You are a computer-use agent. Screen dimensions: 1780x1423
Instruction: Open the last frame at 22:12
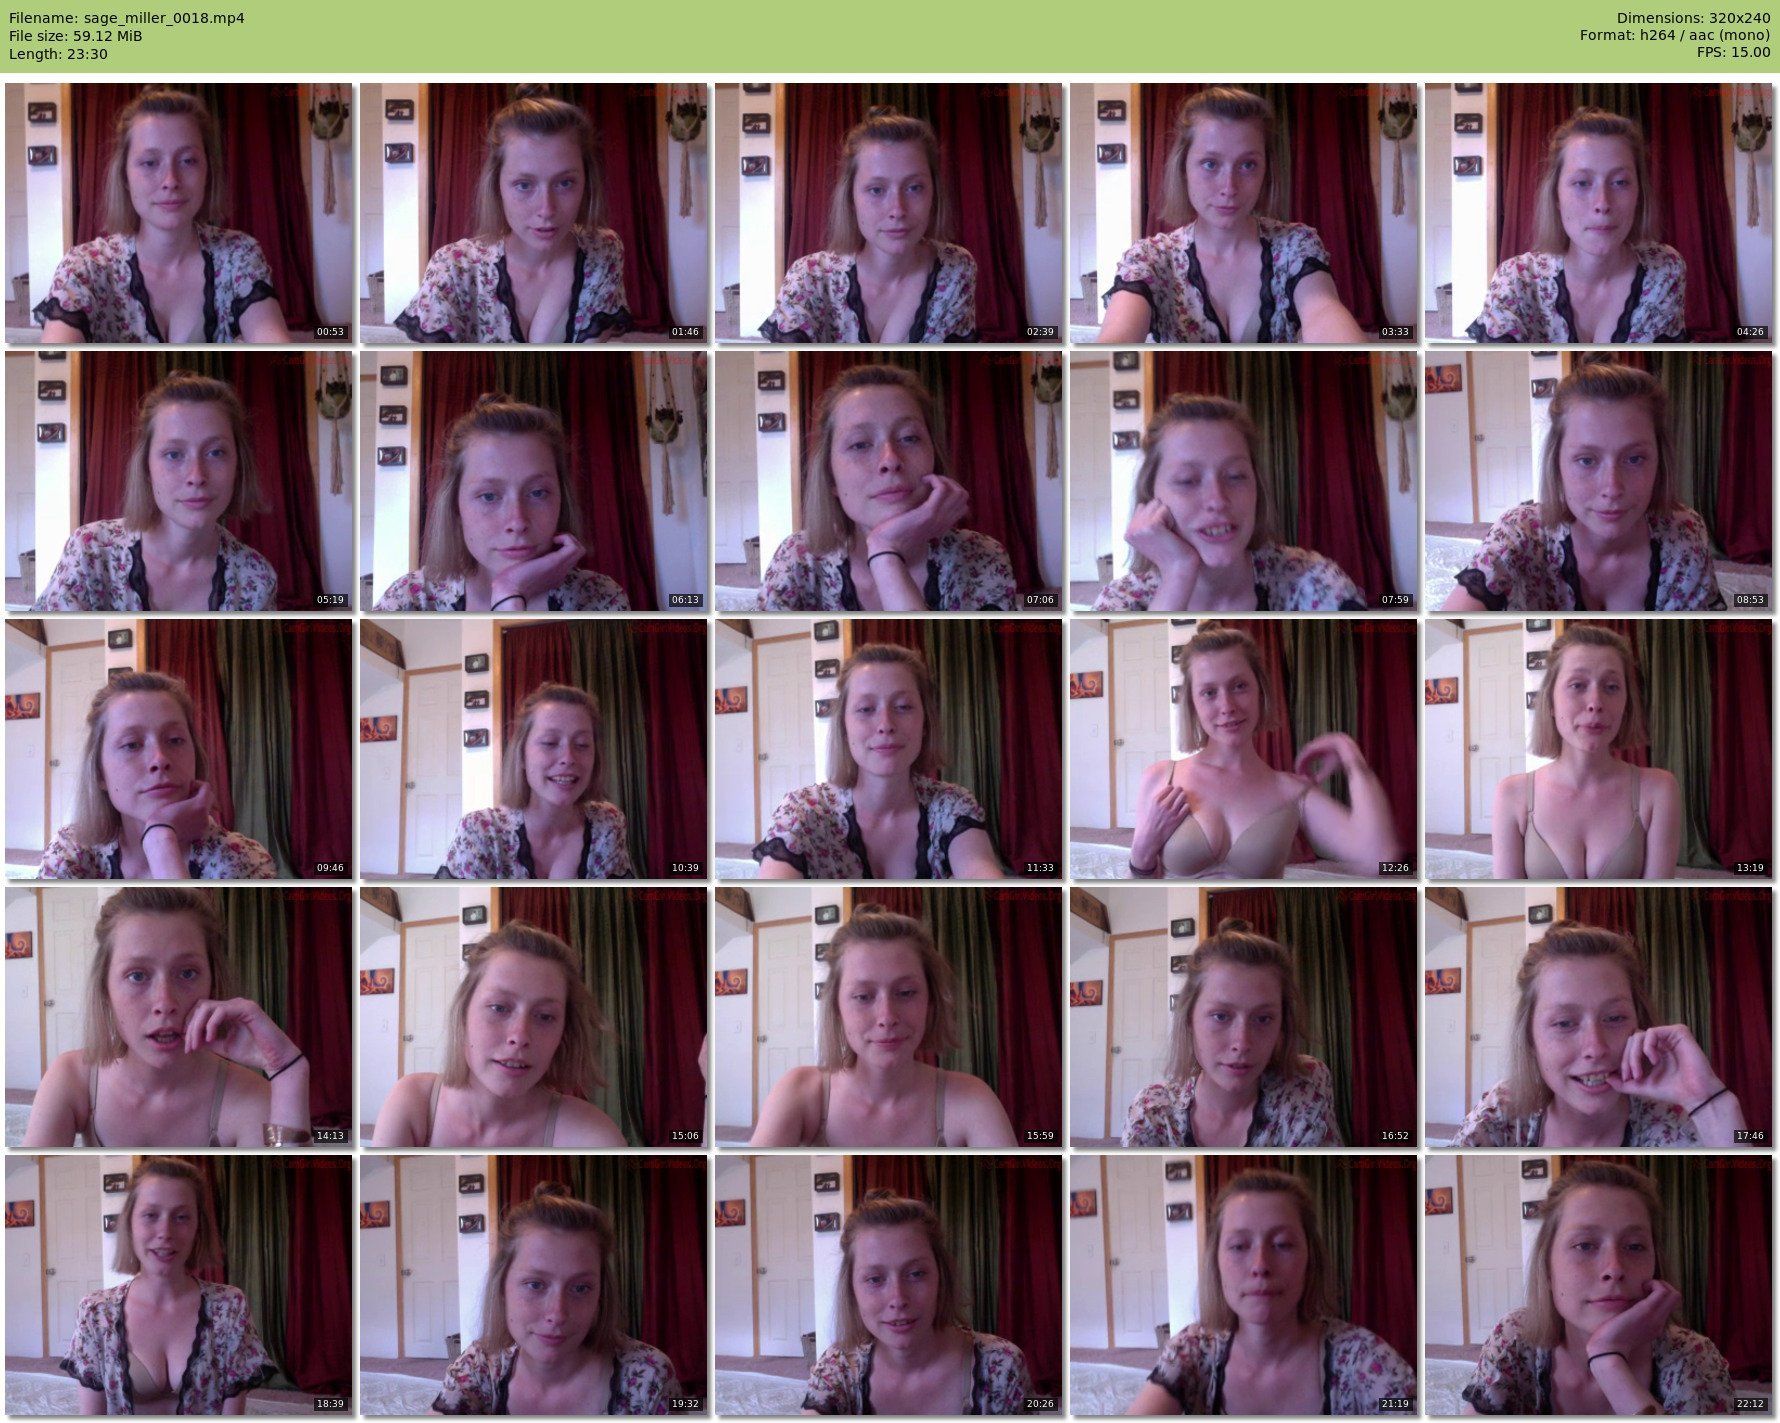[x=1598, y=1285]
